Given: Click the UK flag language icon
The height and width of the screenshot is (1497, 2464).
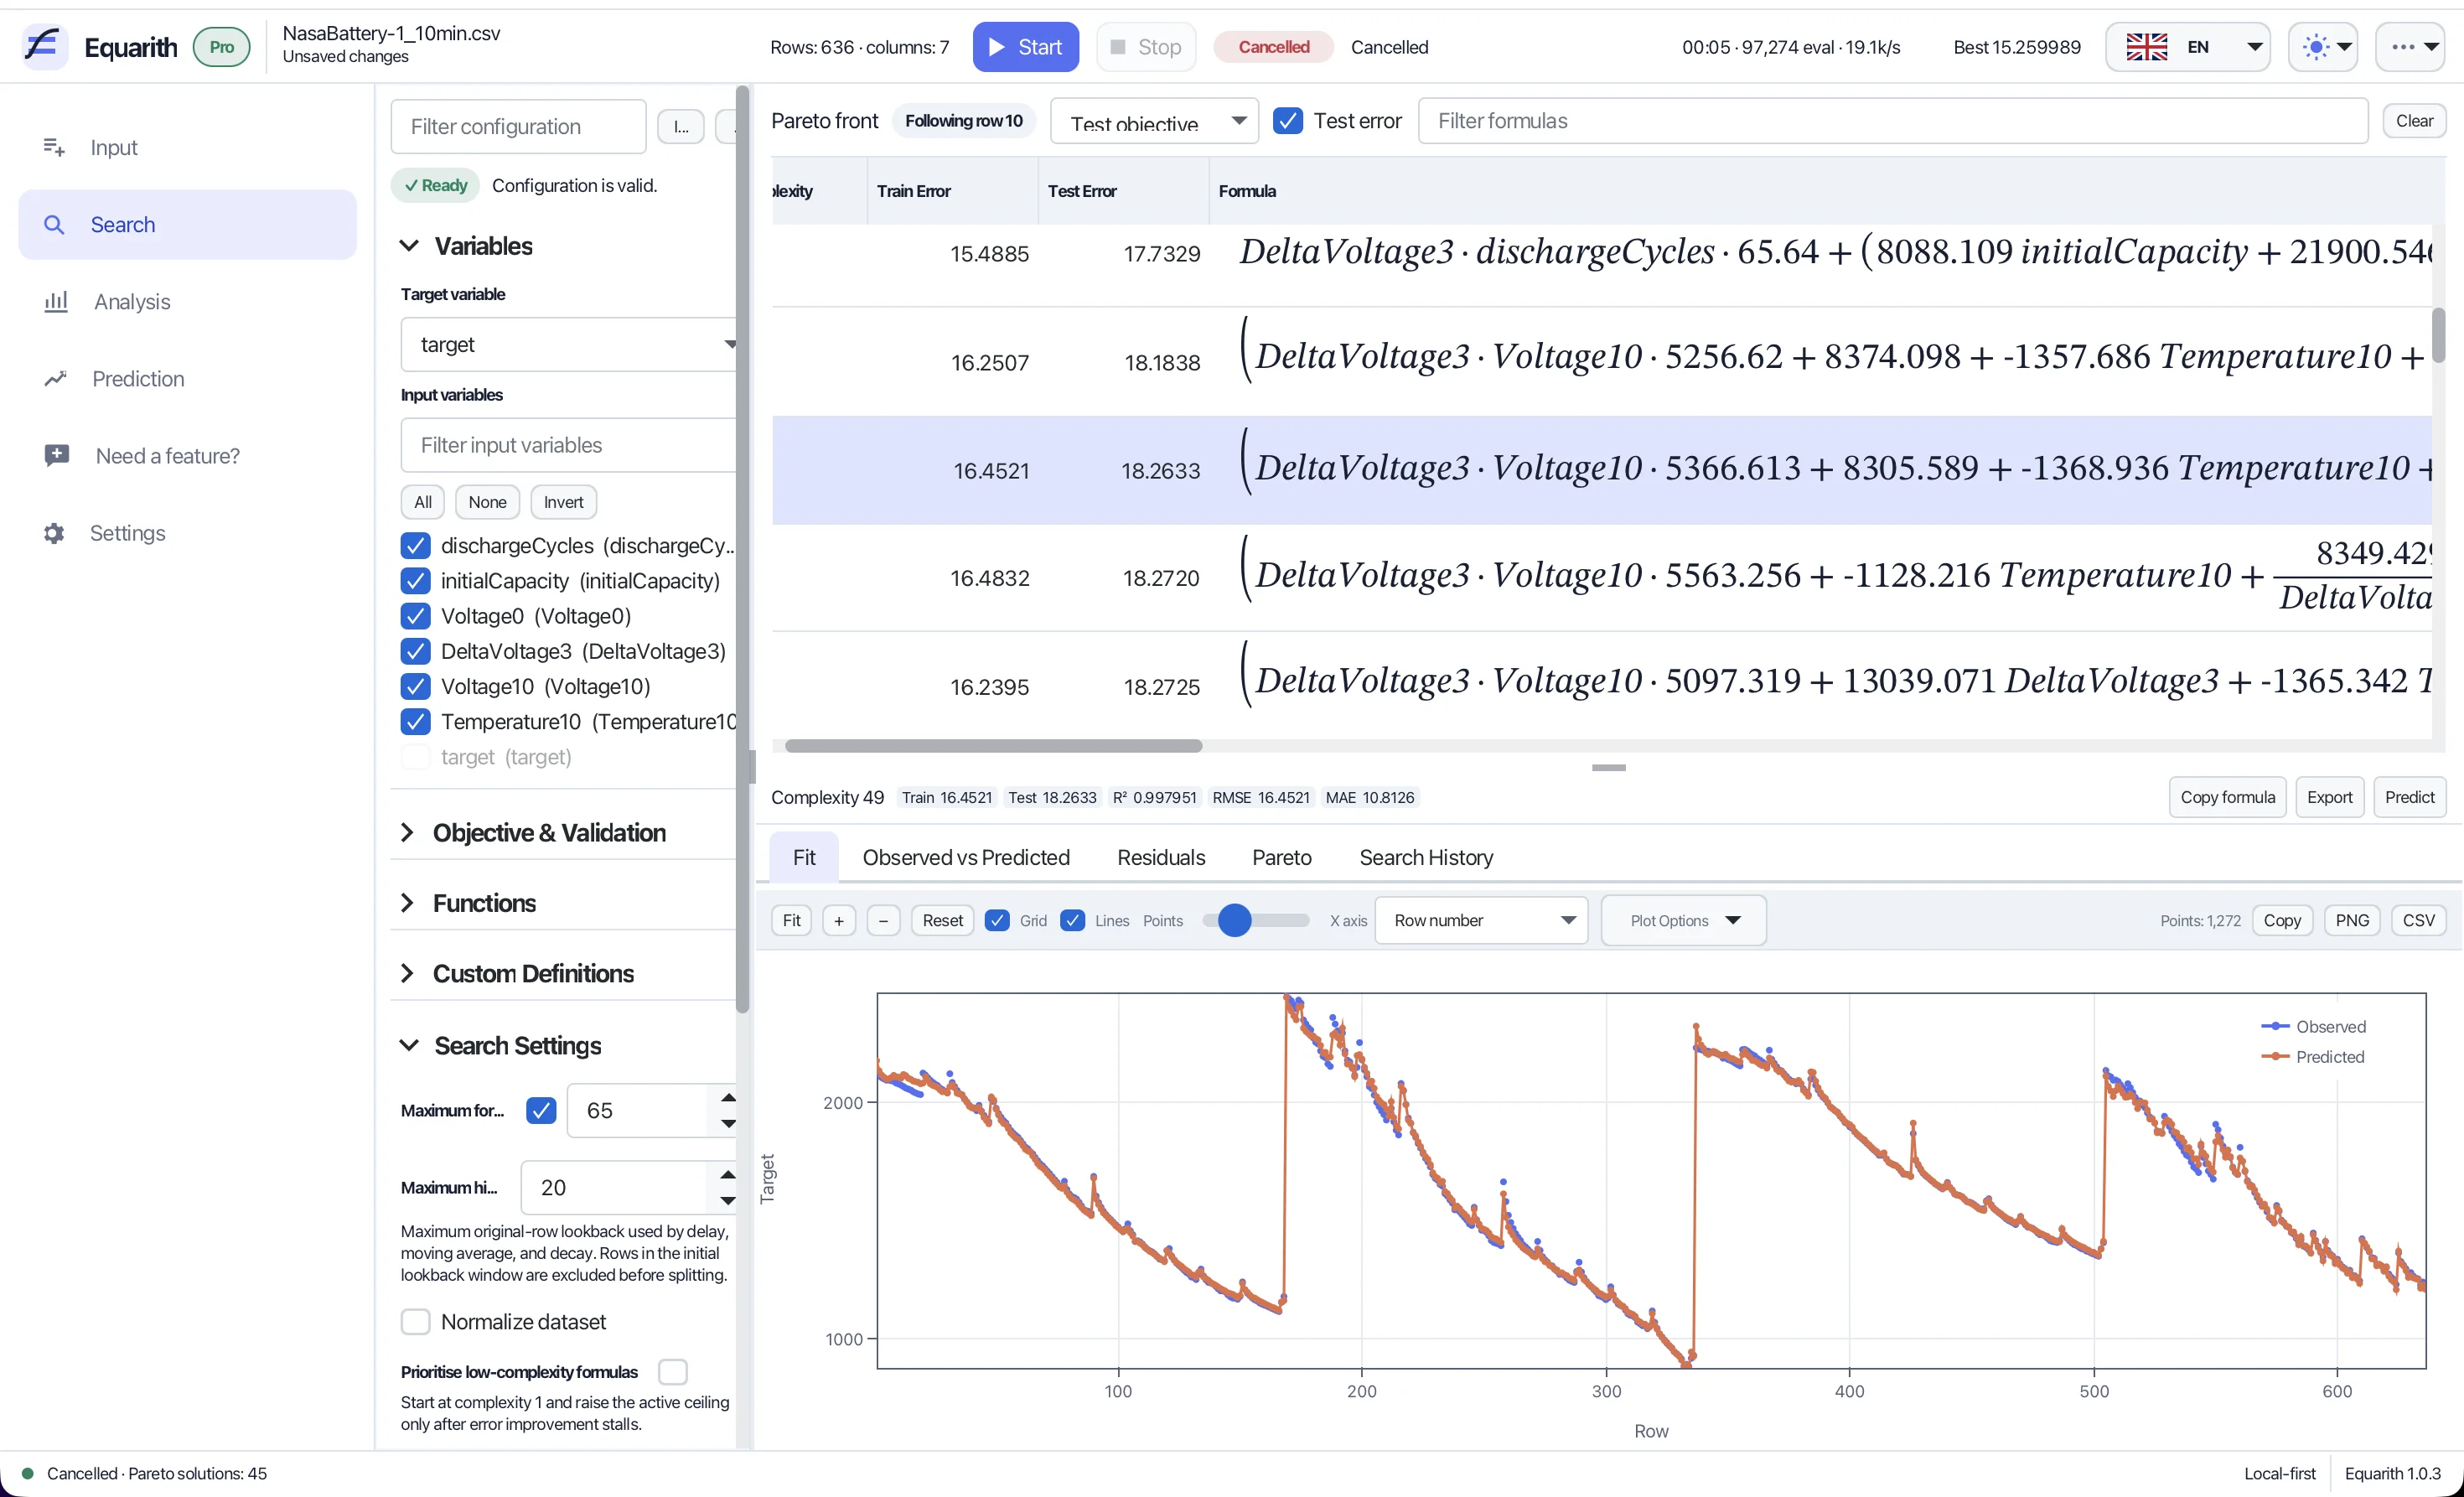Looking at the screenshot, I should 2146,46.
